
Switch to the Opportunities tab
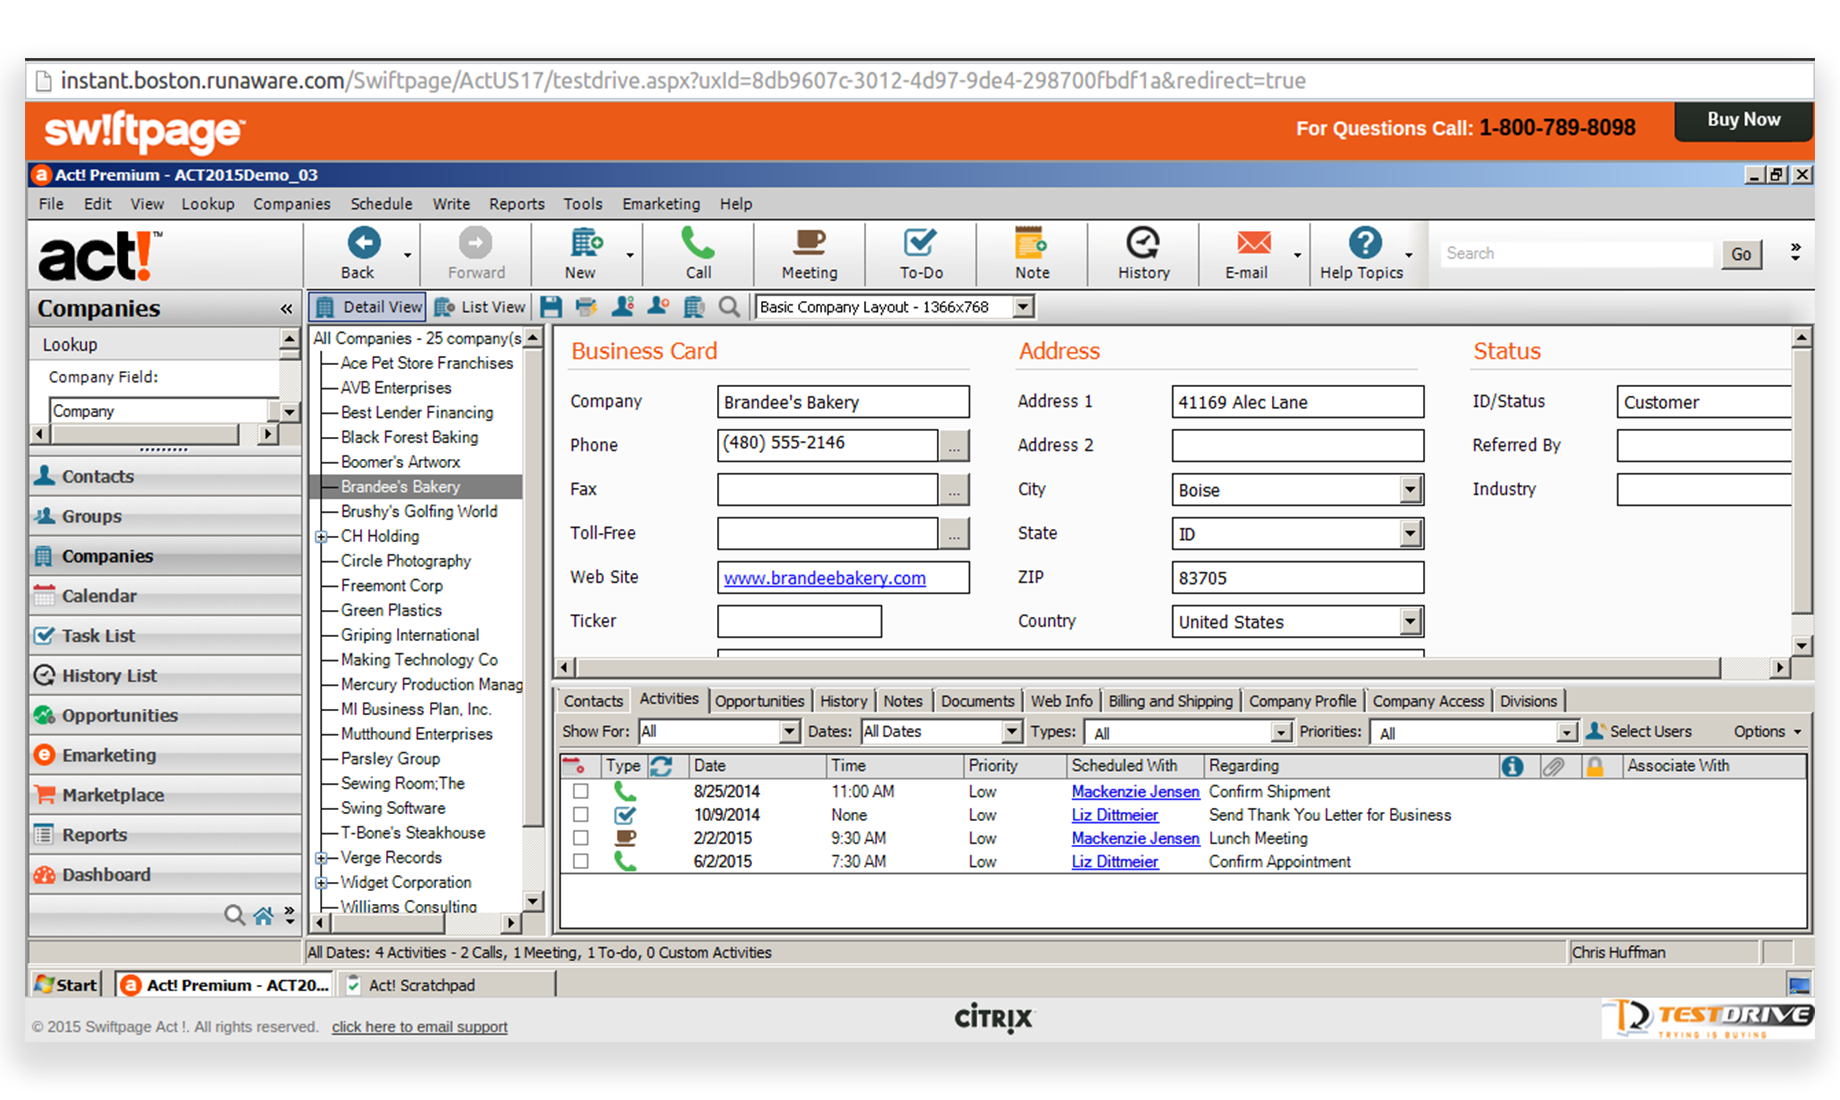(759, 701)
